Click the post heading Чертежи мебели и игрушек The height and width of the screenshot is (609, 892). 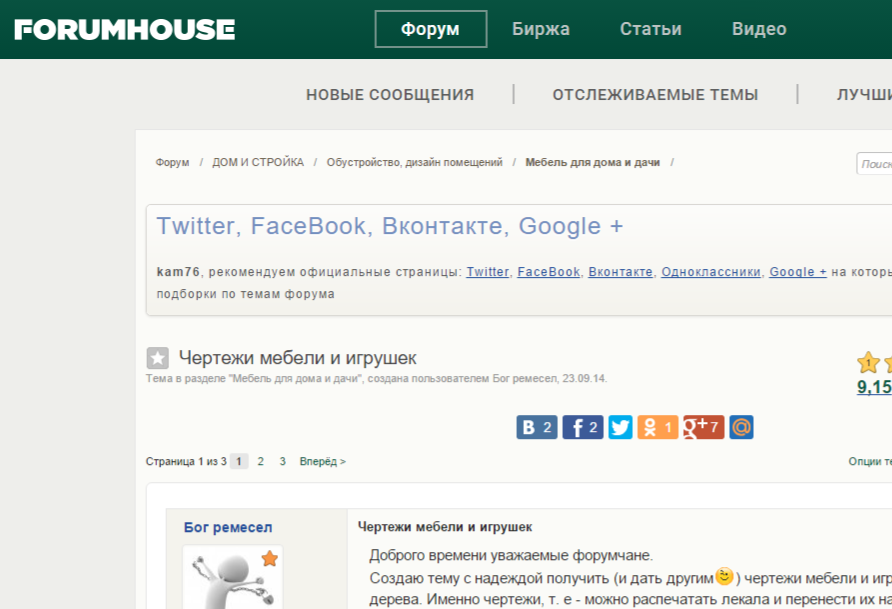[445, 527]
